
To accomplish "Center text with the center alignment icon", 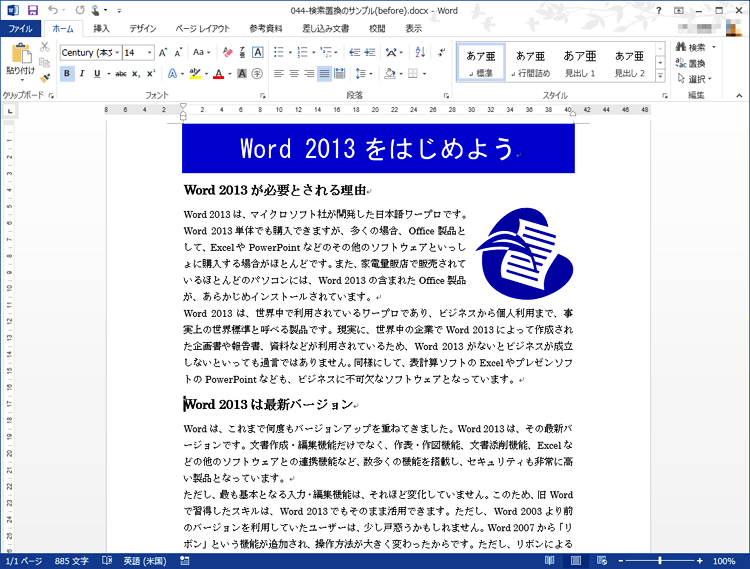I will coord(294,74).
